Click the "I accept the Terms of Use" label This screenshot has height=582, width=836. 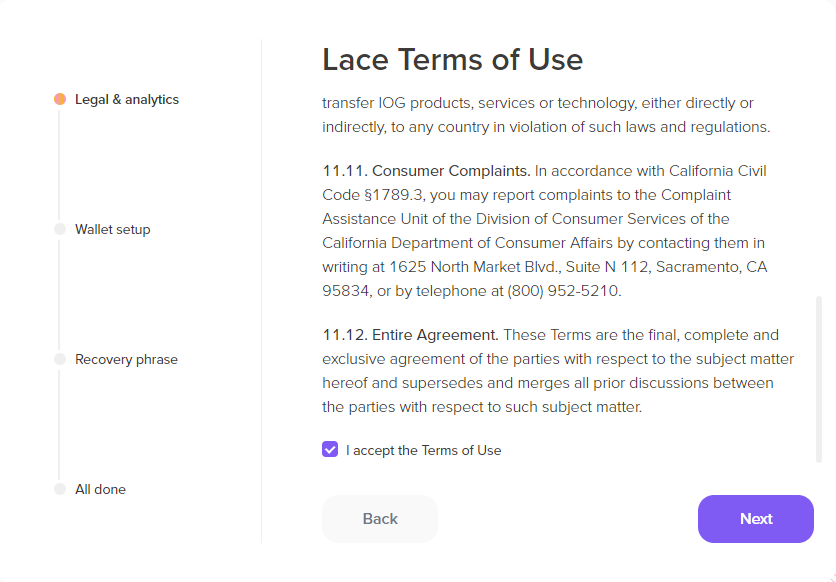pyautogui.click(x=423, y=450)
